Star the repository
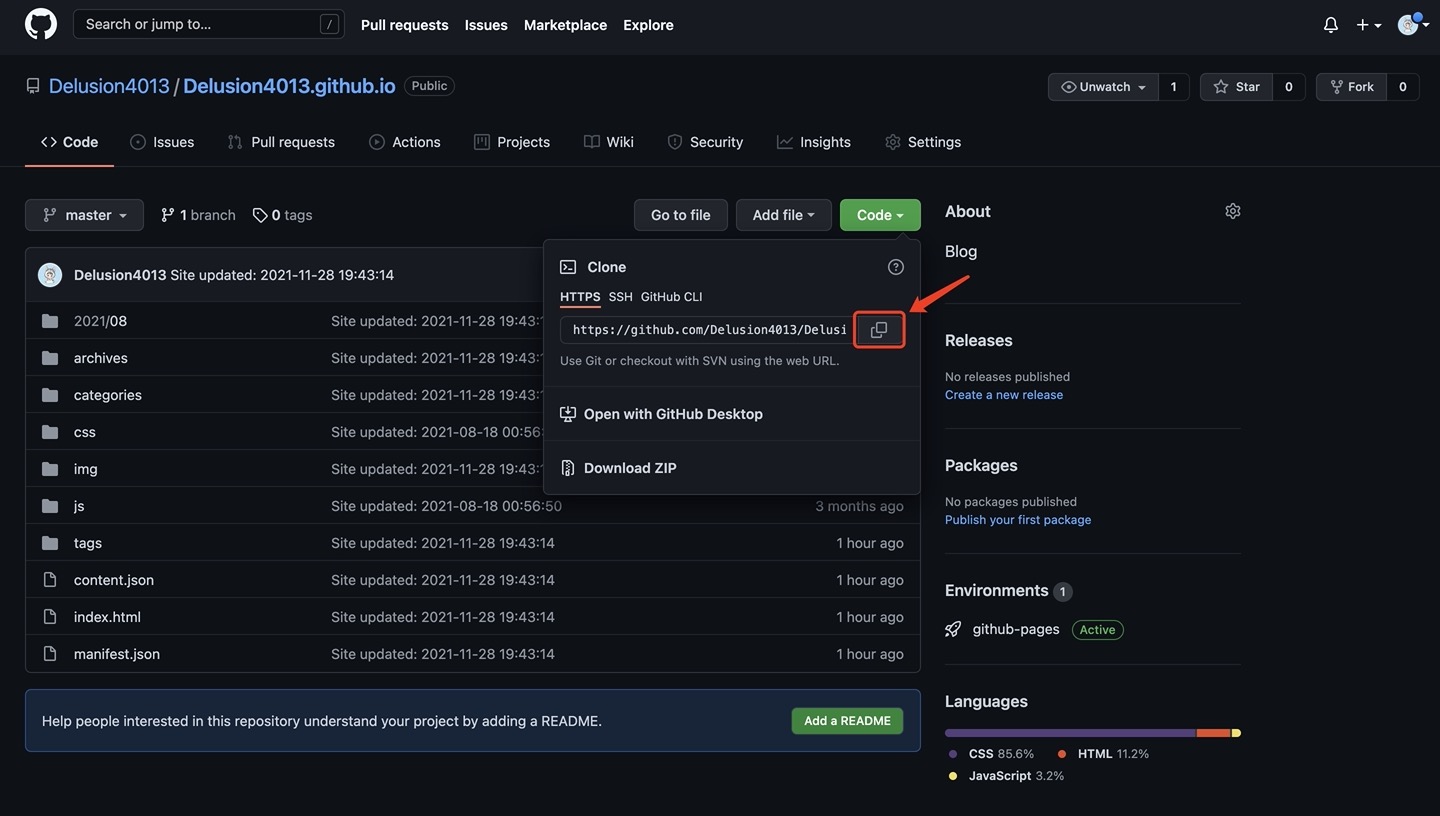The image size is (1440, 816). pyautogui.click(x=1236, y=87)
